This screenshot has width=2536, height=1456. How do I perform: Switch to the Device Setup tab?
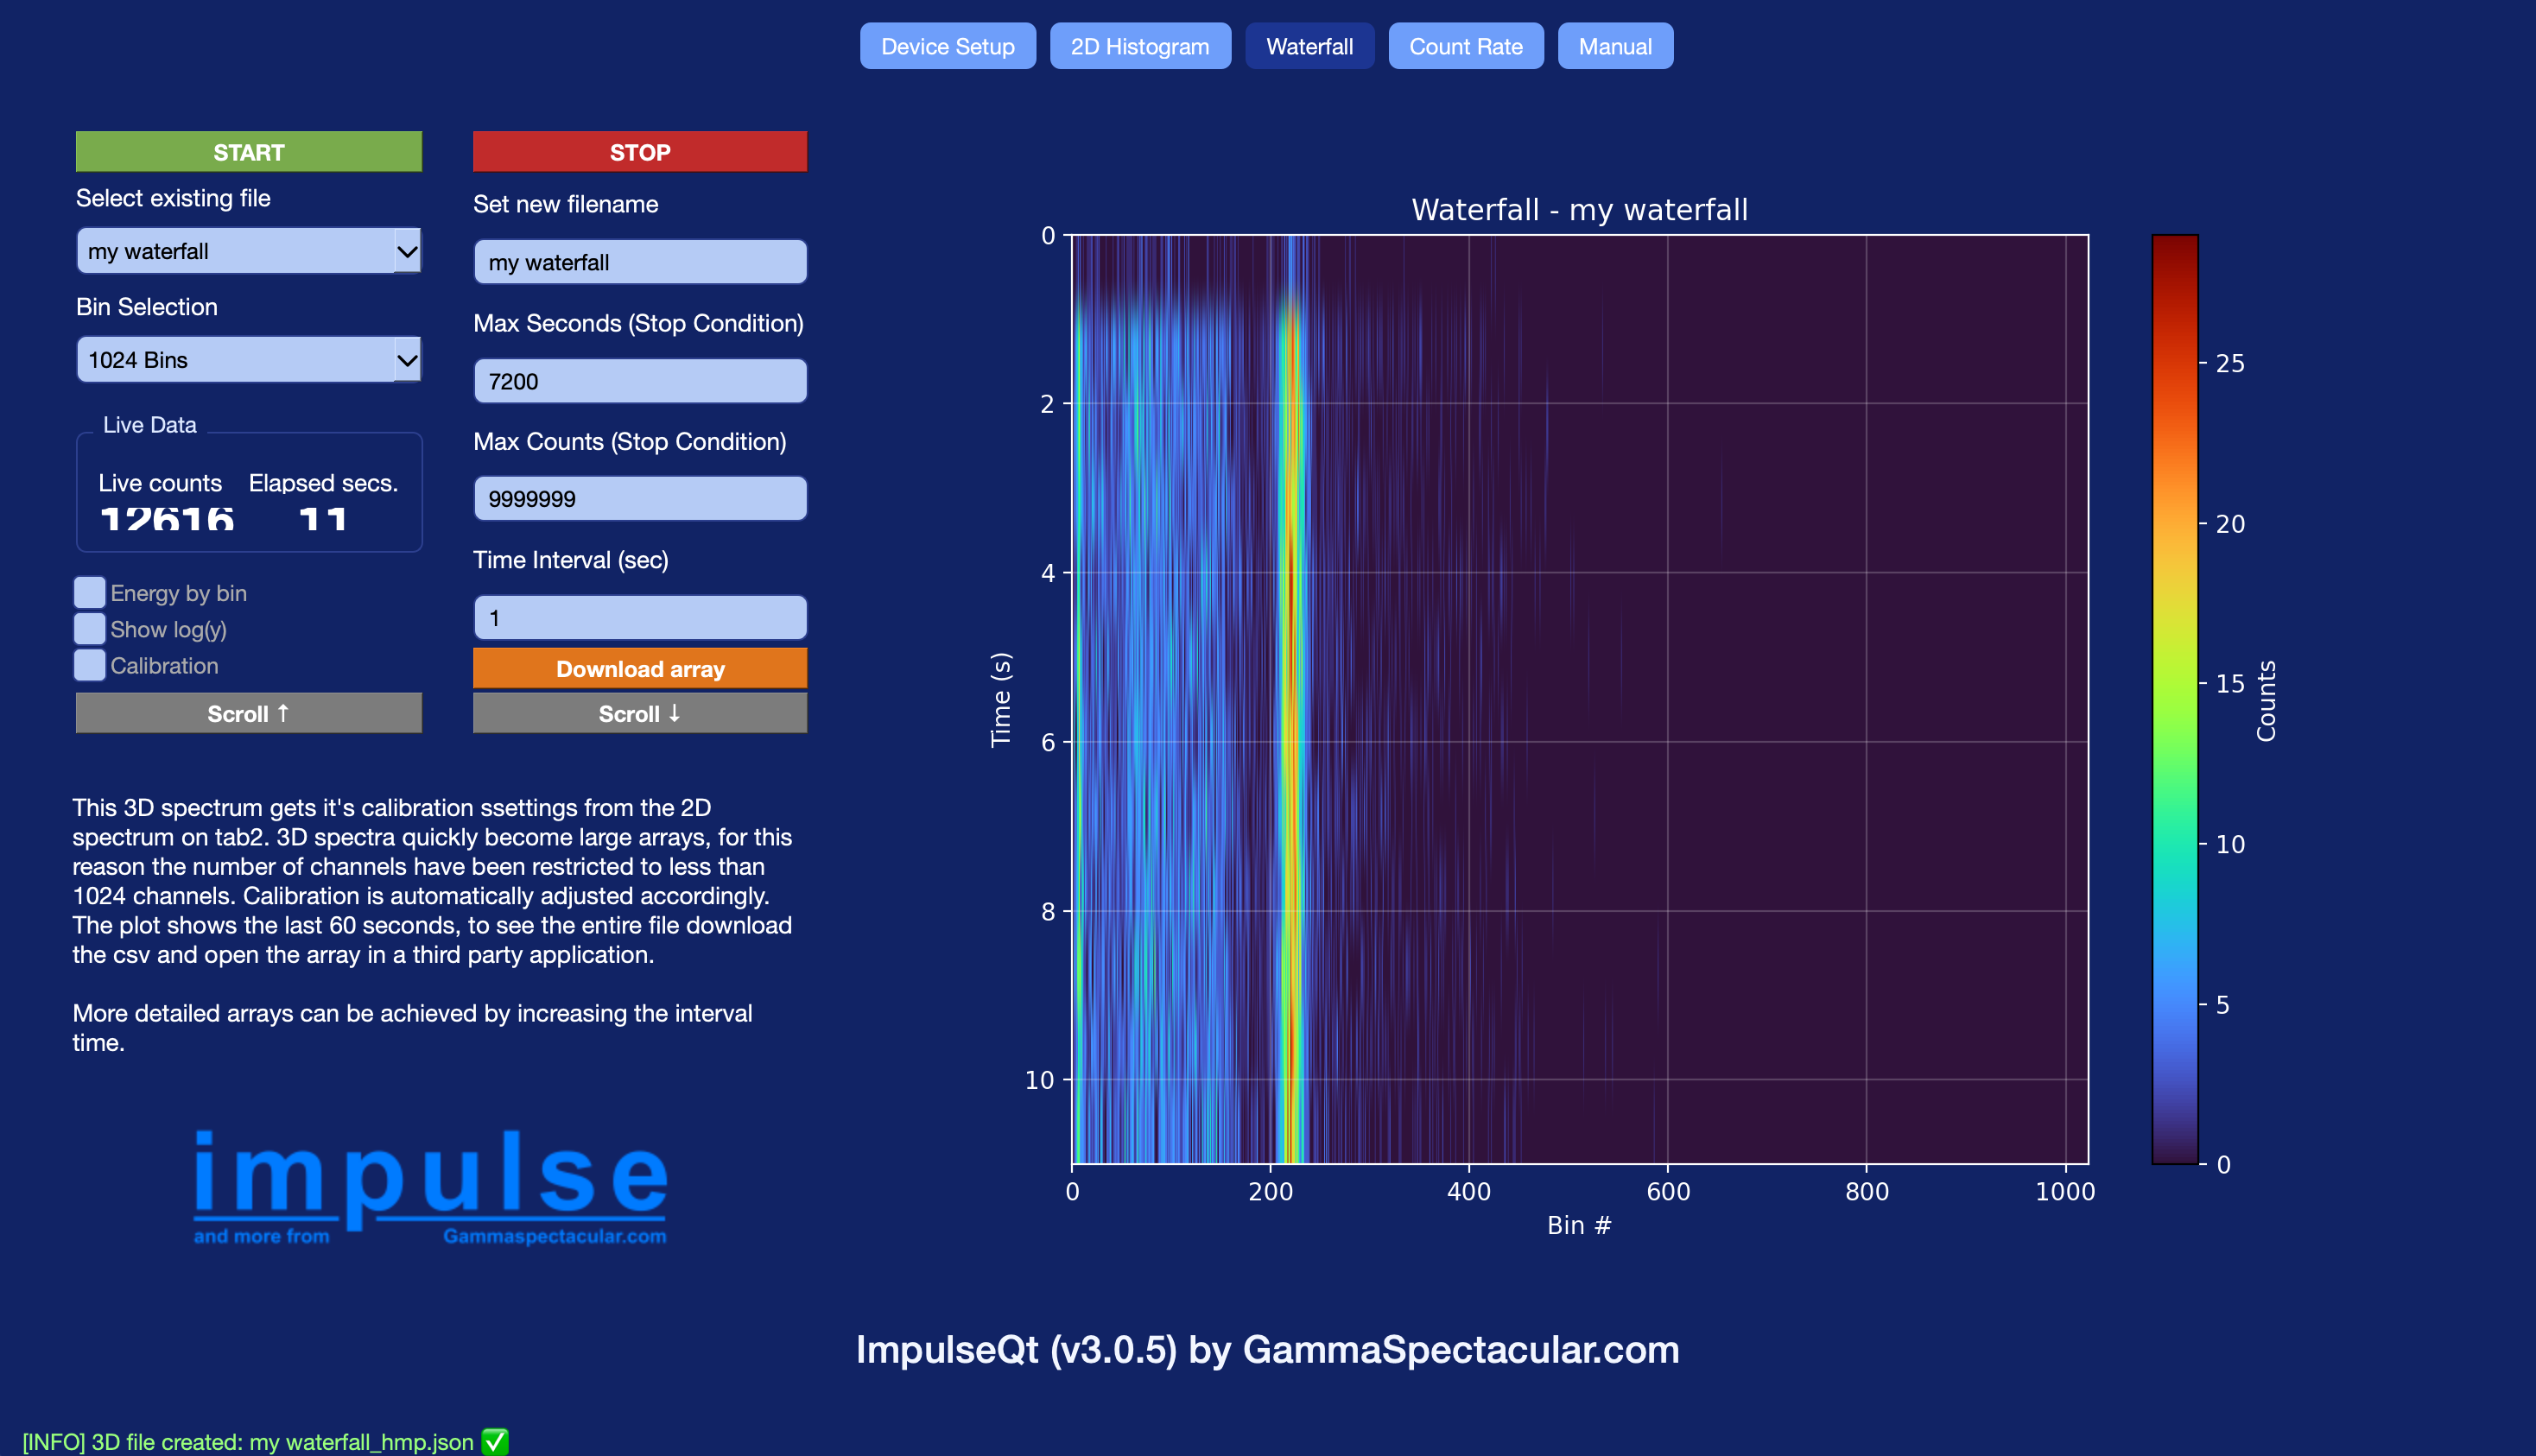pos(947,46)
